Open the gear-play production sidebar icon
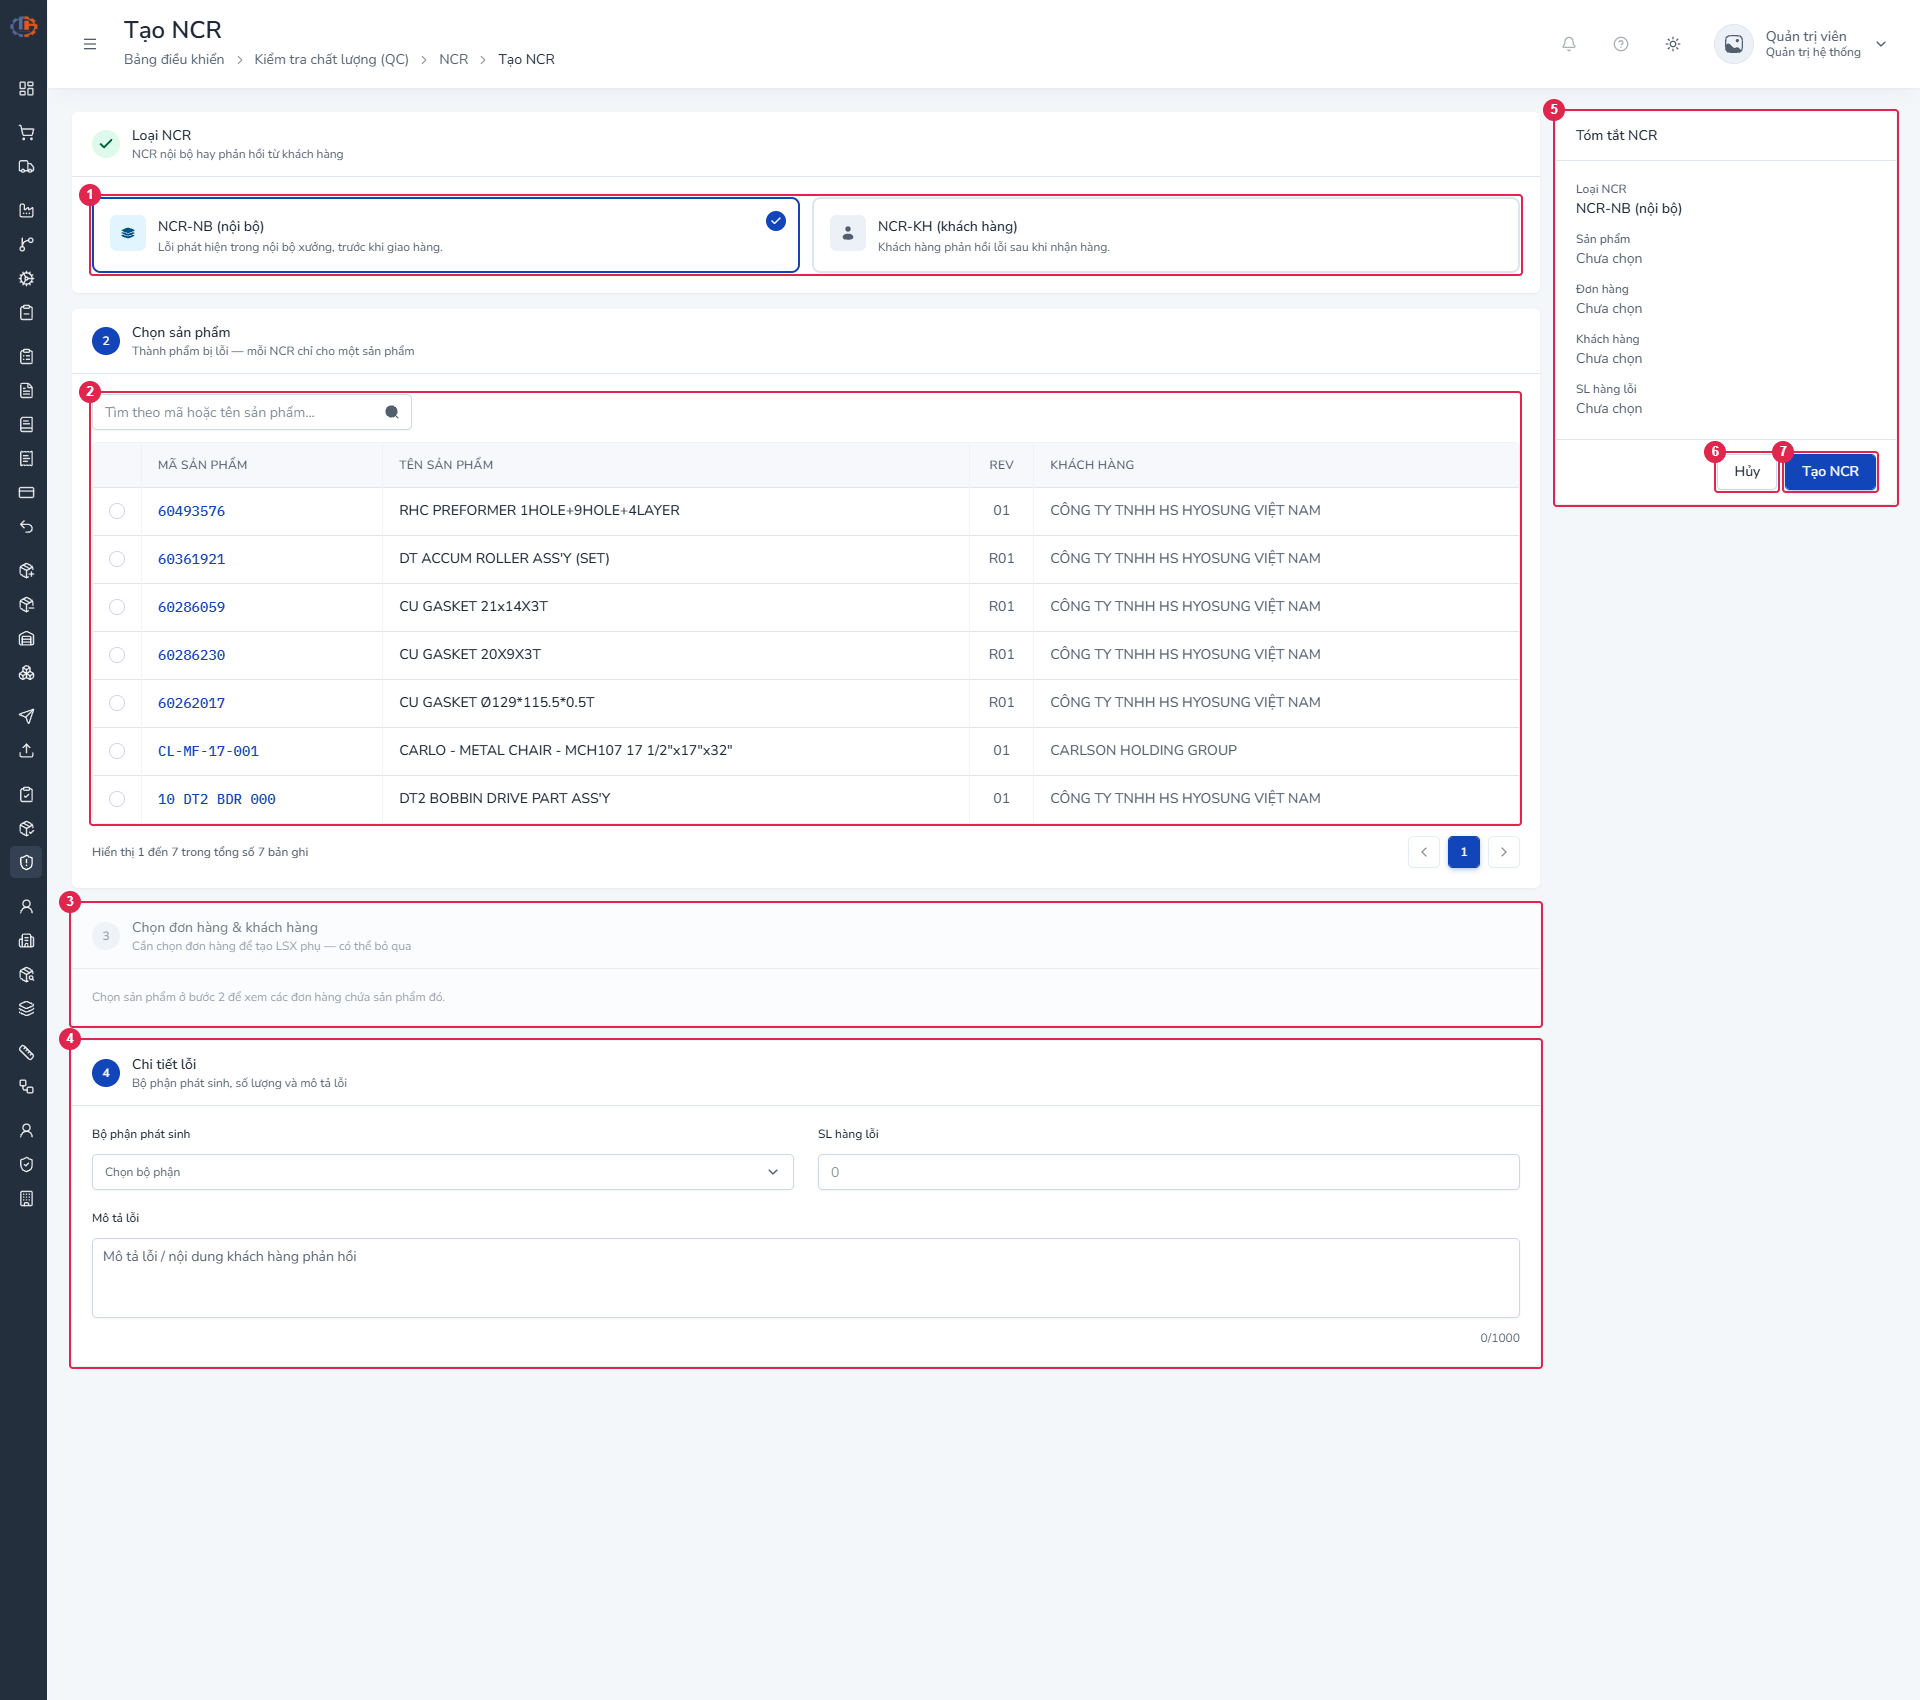1920x1700 pixels. [x=26, y=278]
